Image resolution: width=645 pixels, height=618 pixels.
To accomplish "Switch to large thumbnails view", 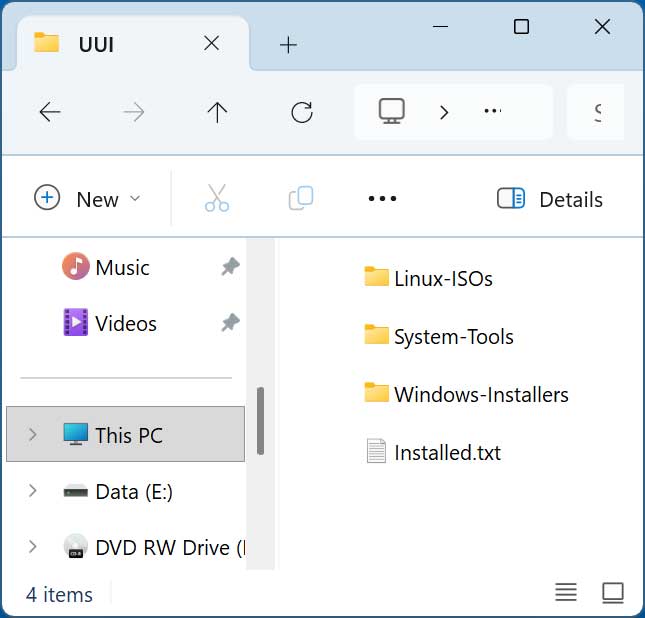I will [613, 593].
